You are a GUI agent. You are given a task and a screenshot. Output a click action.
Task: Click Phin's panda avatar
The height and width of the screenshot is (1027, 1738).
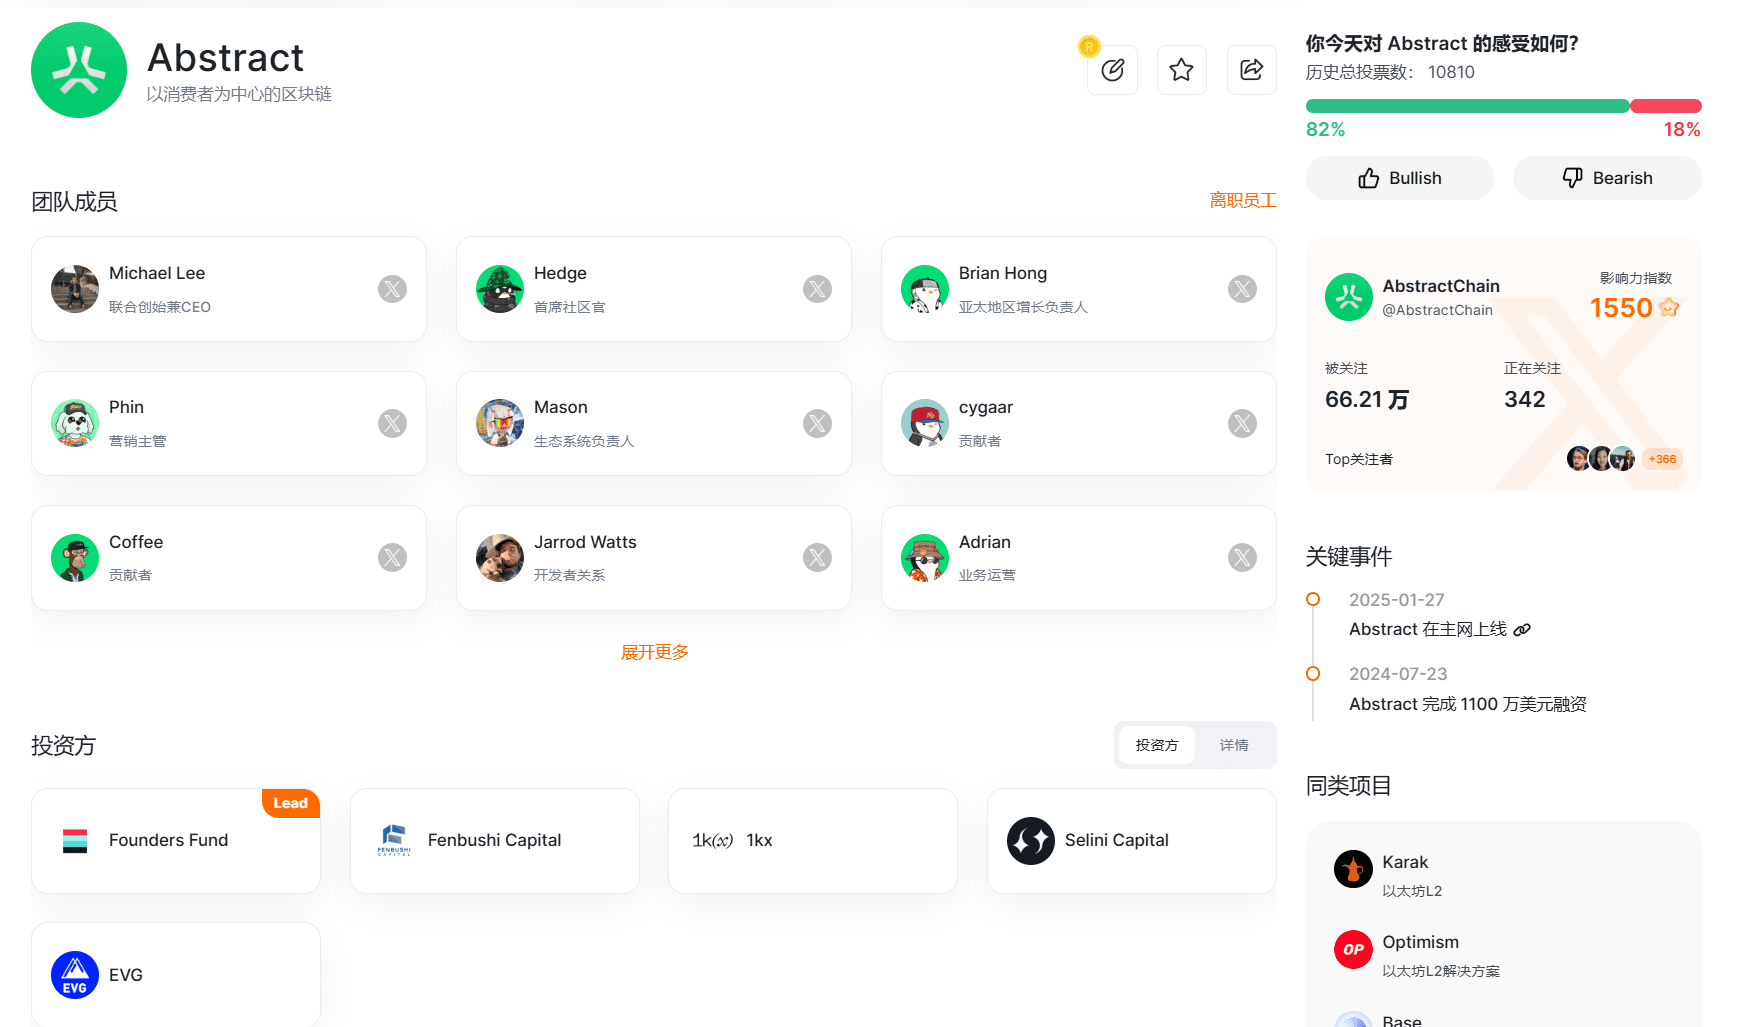pos(75,424)
